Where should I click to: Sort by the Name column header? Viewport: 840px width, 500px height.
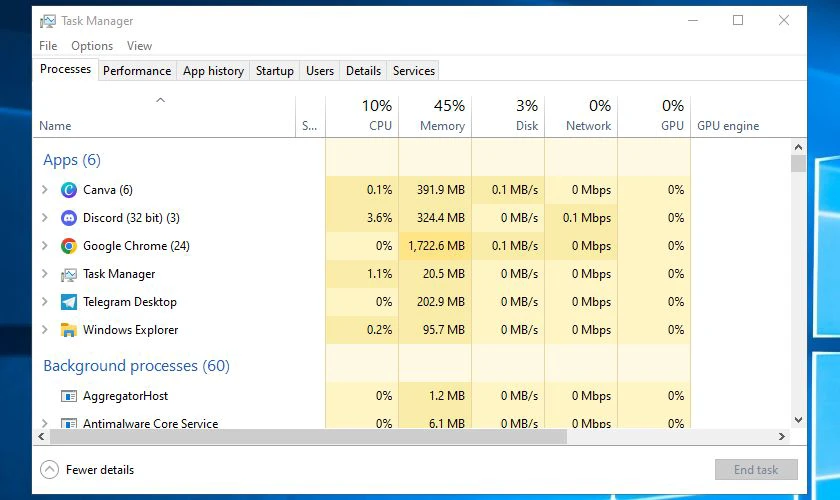(164, 116)
